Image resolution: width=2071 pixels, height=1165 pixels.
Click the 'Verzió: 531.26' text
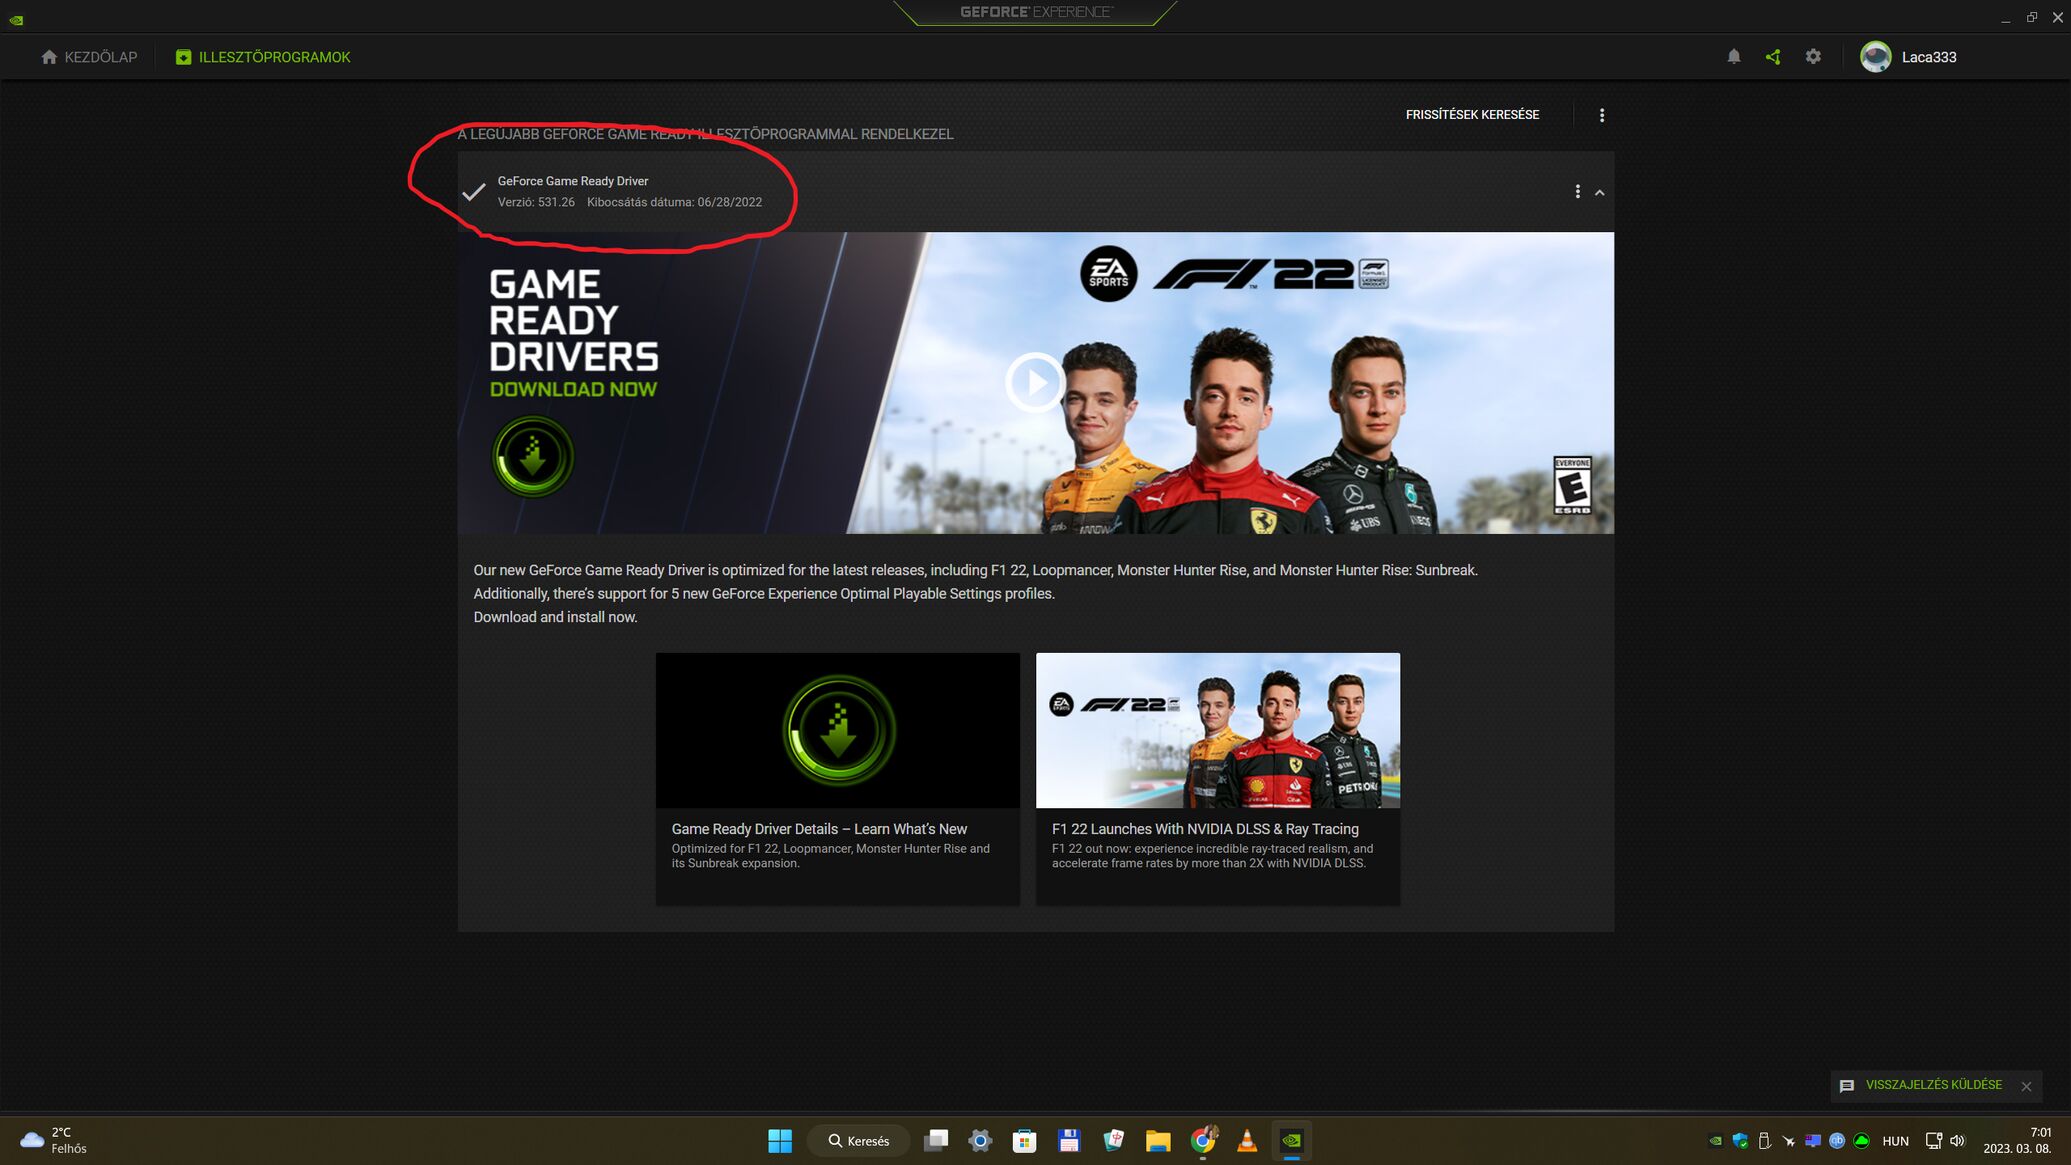pos(536,202)
